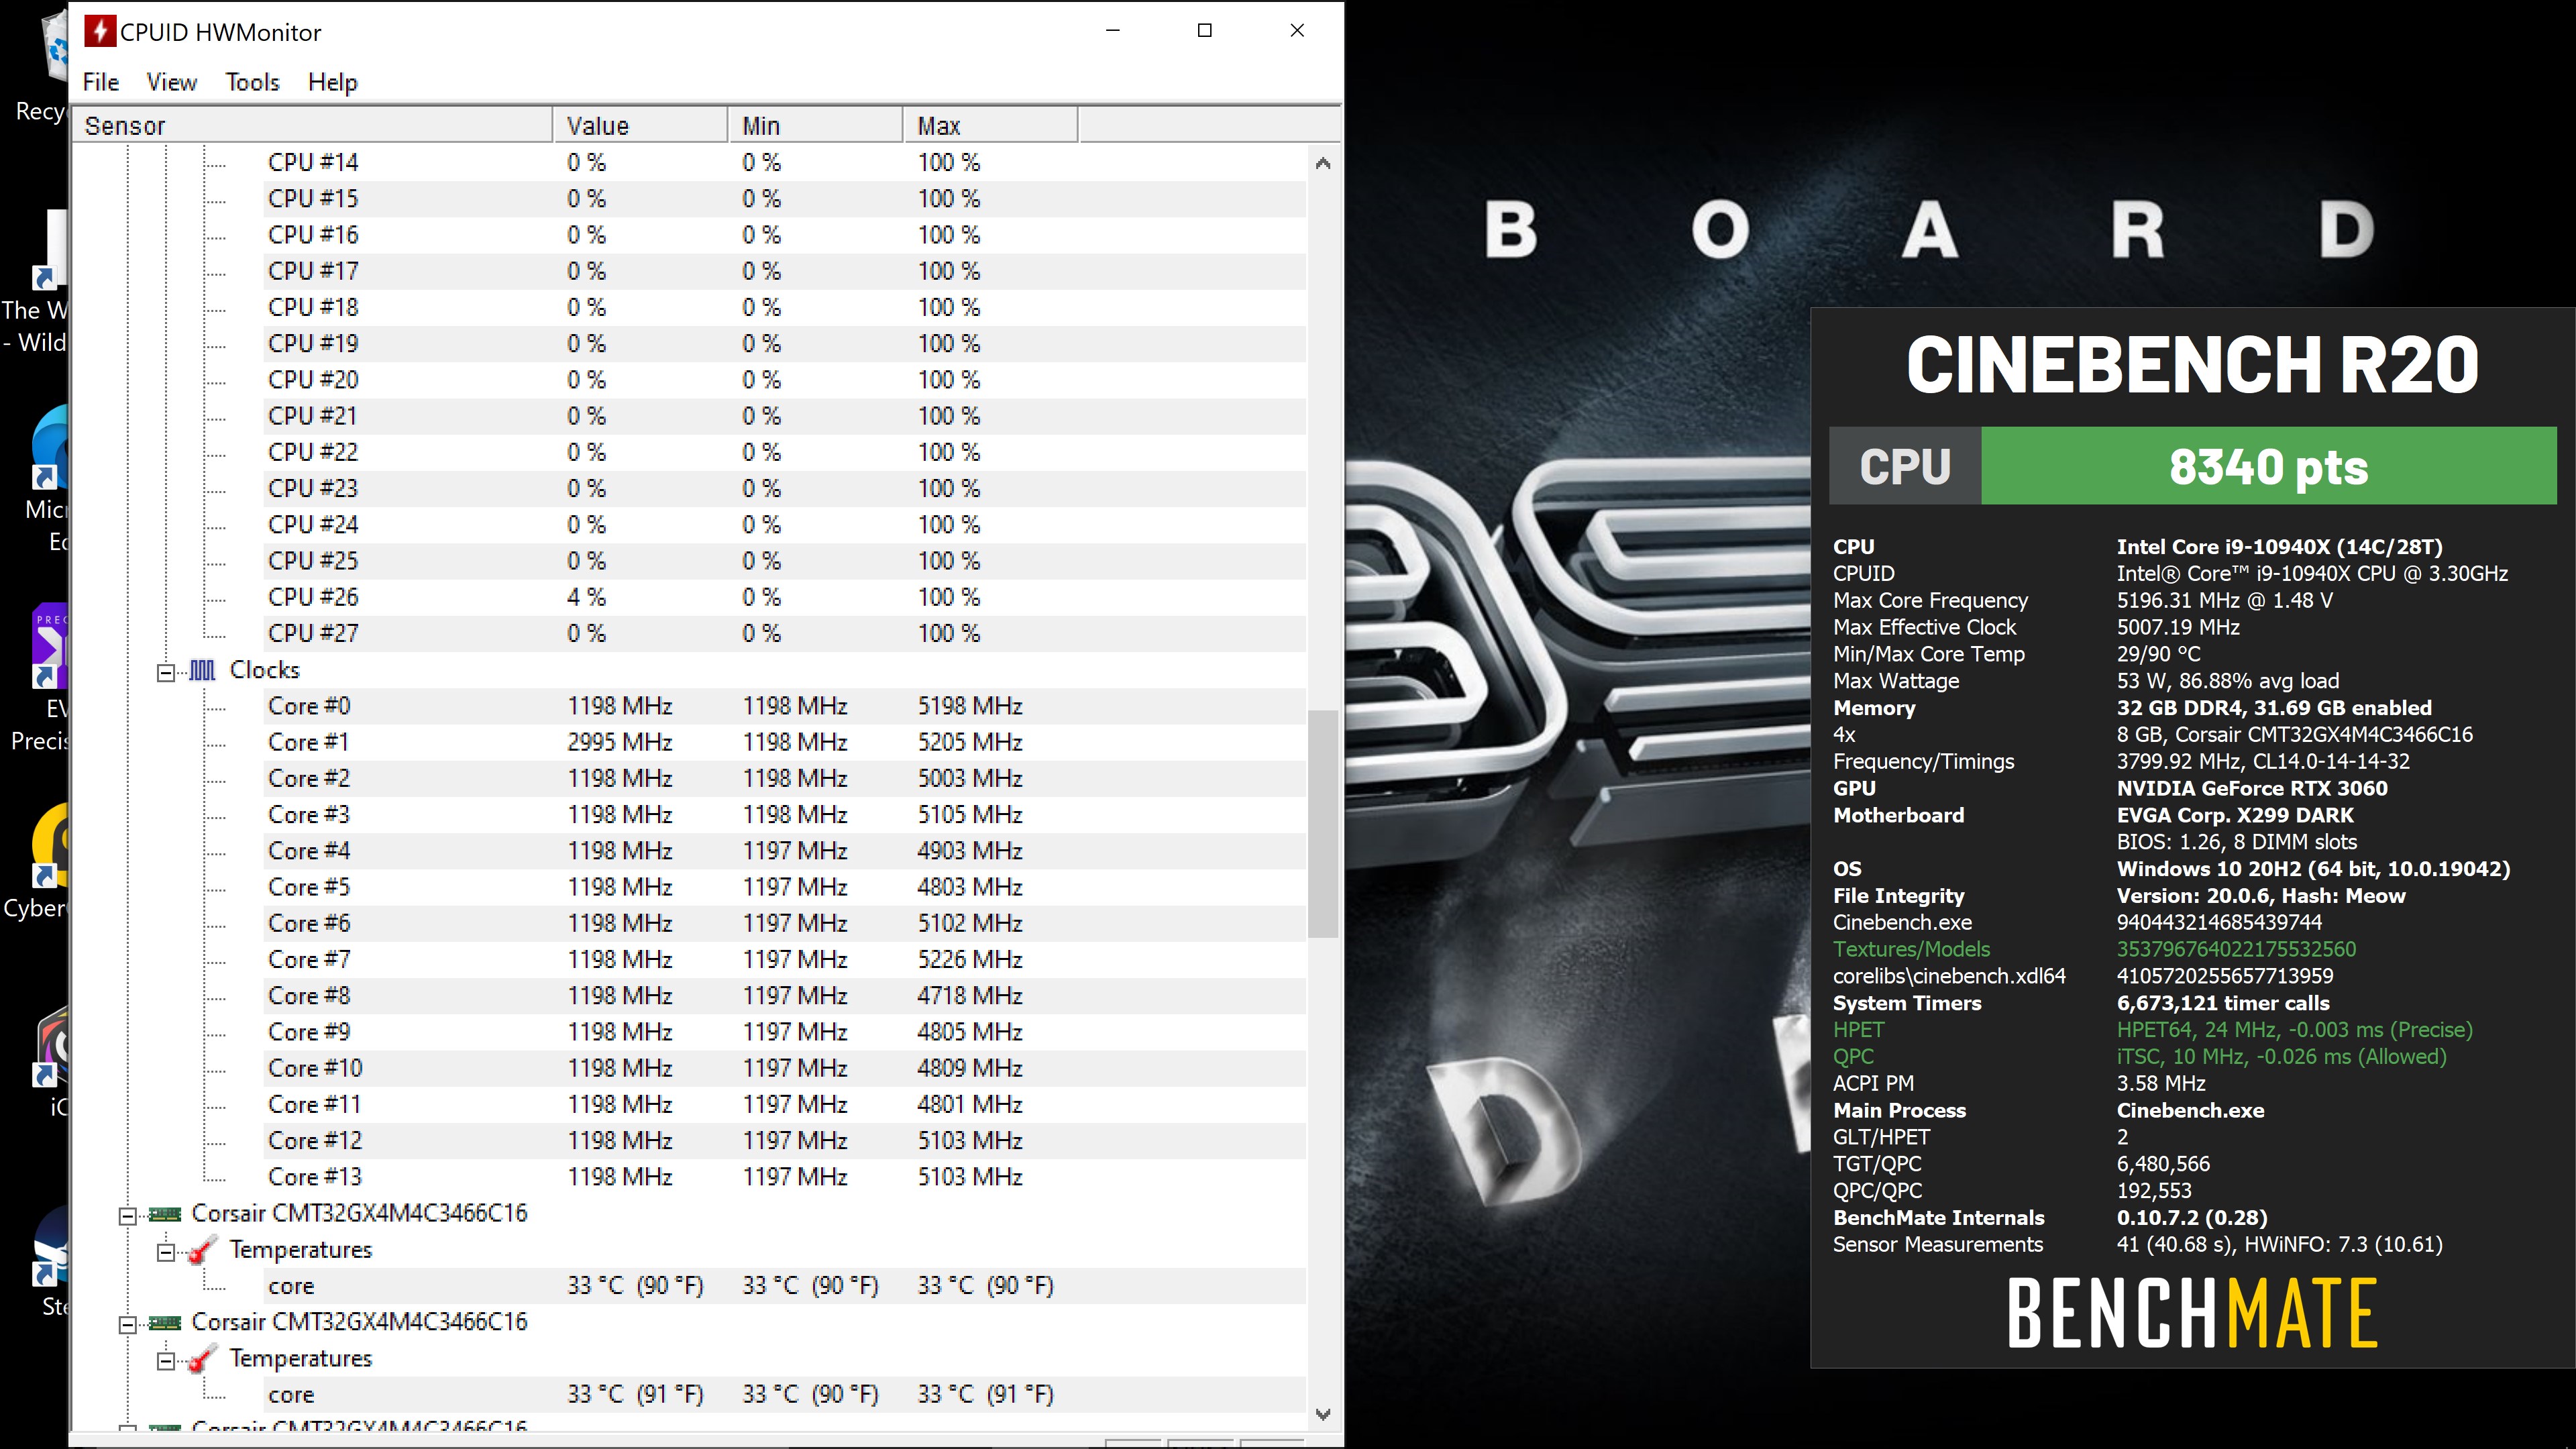Click the CINEBENCH R20 title in BenchMate

(2192, 364)
